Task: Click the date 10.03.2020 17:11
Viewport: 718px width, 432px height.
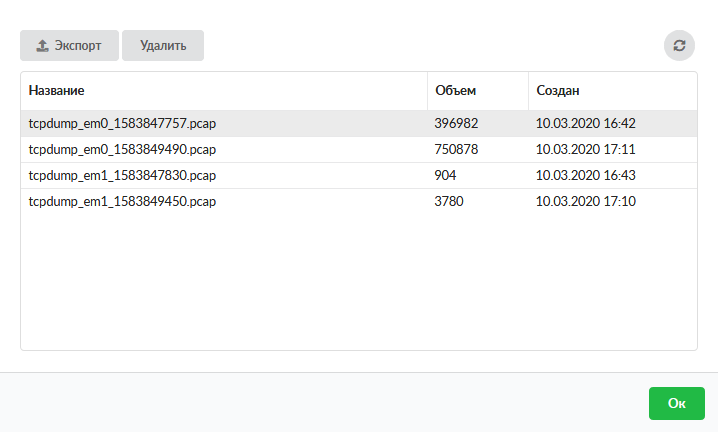Action: click(586, 149)
